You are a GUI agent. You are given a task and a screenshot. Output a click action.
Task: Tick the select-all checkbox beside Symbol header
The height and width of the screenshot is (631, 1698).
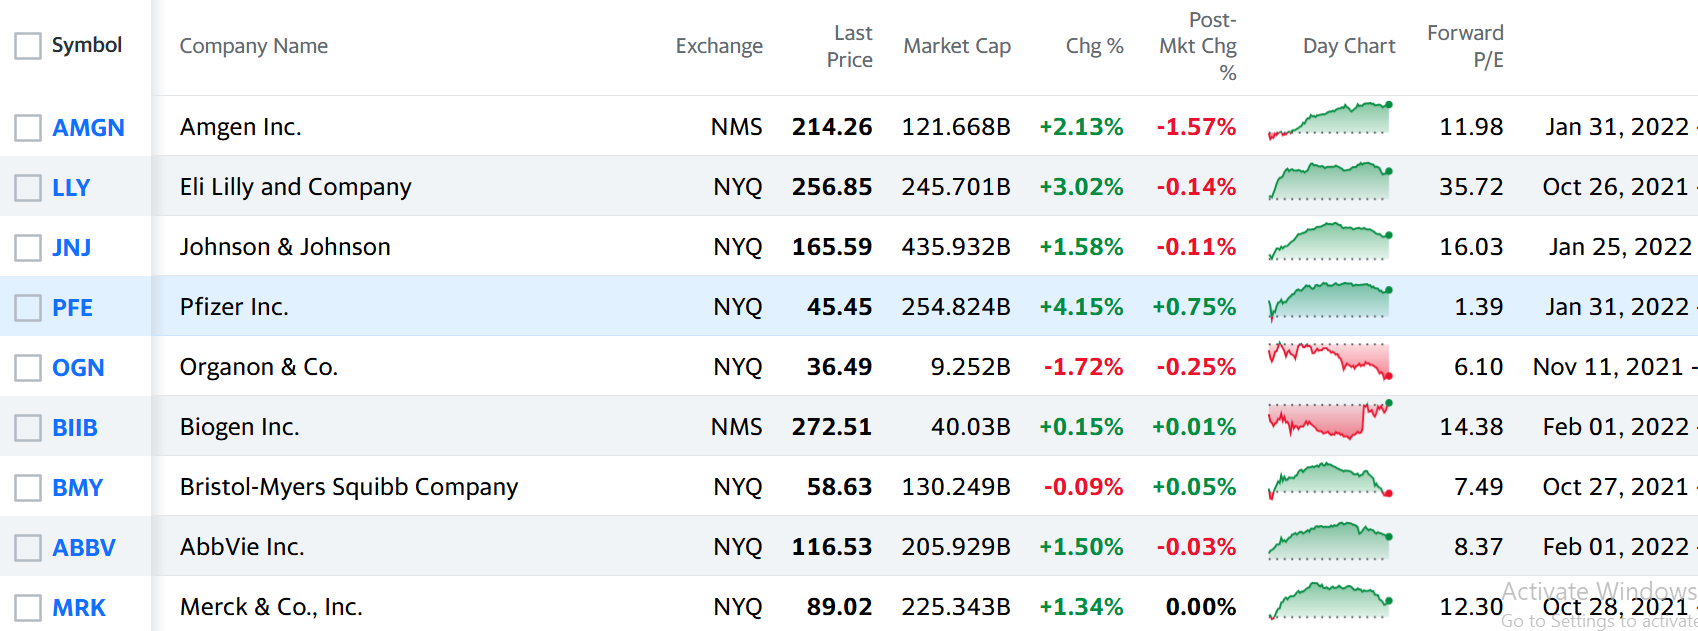(x=28, y=46)
